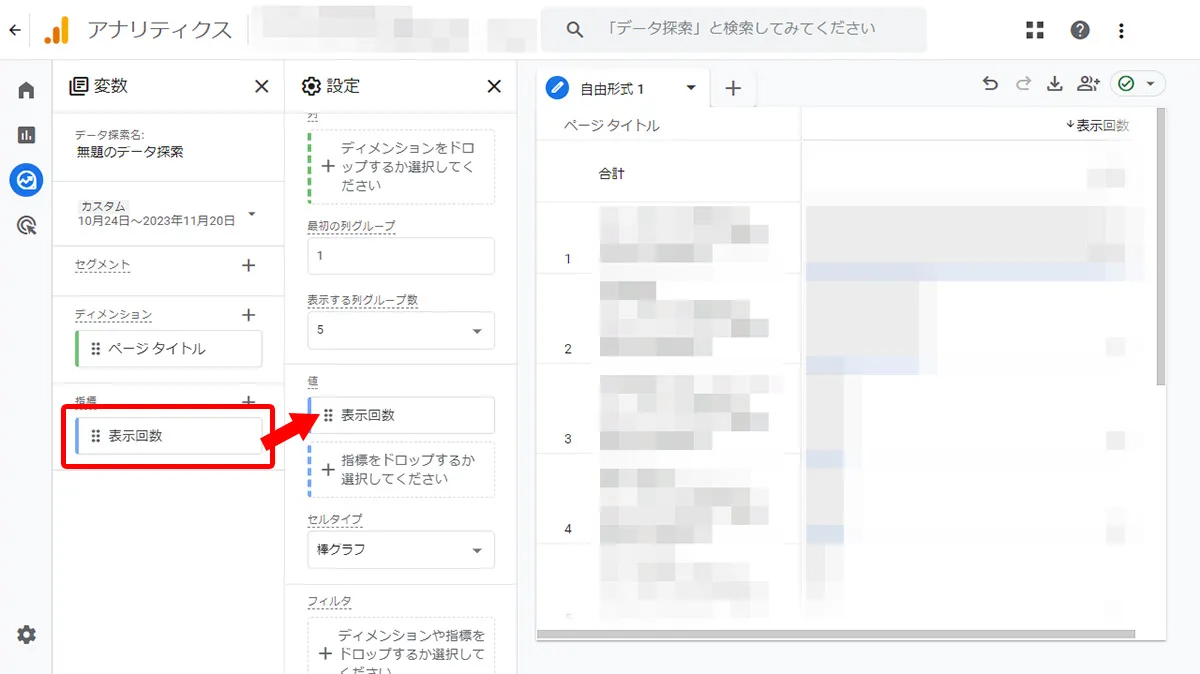Download the exploration data
Viewport: 1200px width, 674px height.
point(1055,84)
